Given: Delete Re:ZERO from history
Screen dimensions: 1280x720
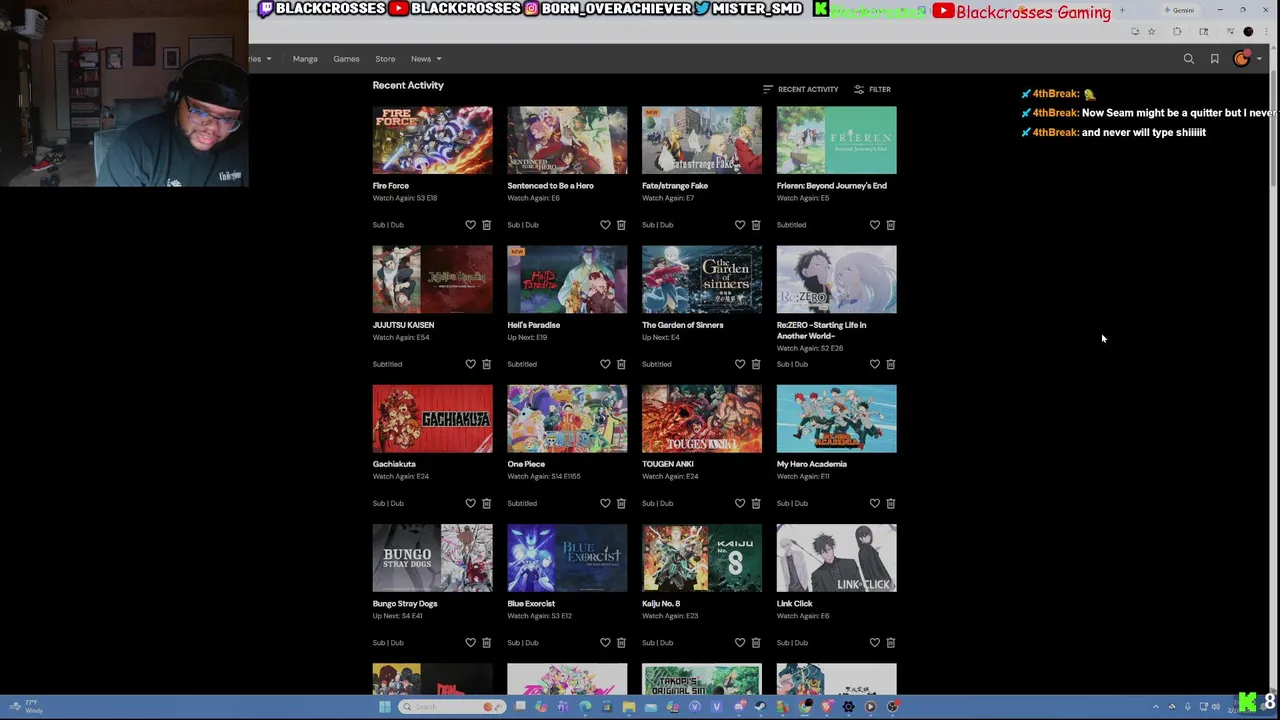Looking at the screenshot, I should tap(890, 364).
